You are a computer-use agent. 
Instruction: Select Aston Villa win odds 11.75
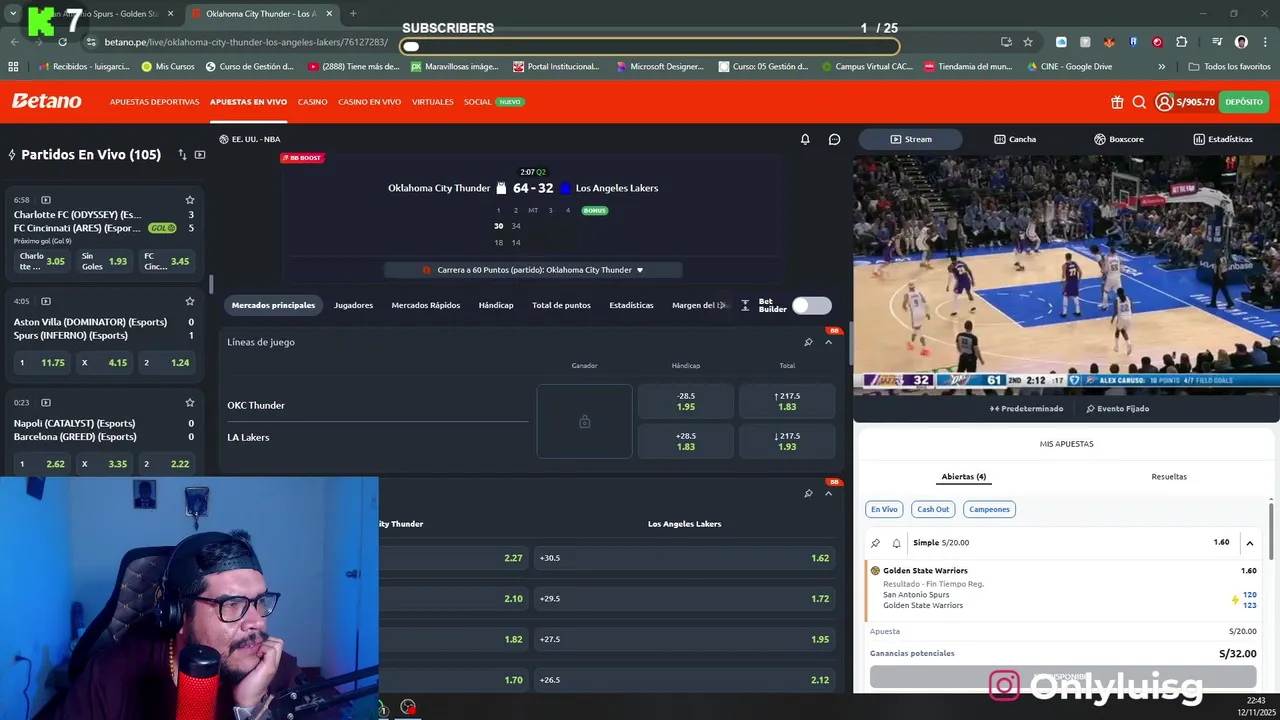click(42, 362)
